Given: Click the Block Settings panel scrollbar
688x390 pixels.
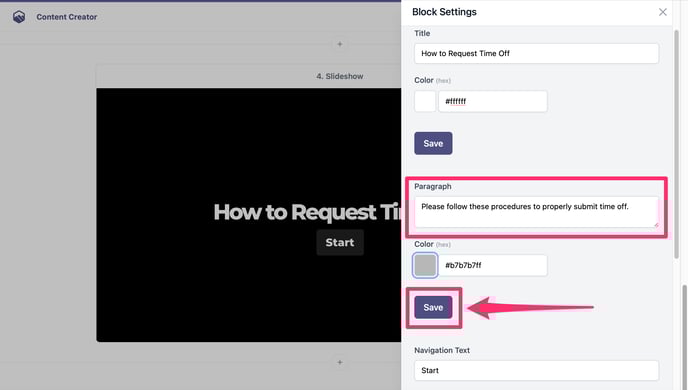Looking at the screenshot, I should (676, 144).
